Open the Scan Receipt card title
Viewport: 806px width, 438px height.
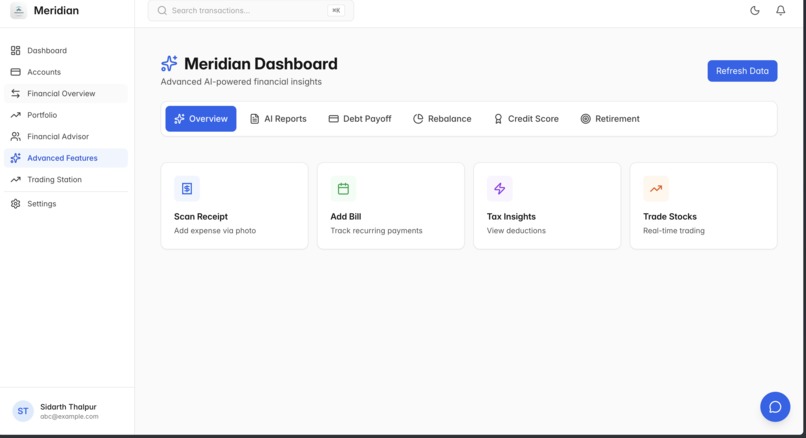pos(201,216)
